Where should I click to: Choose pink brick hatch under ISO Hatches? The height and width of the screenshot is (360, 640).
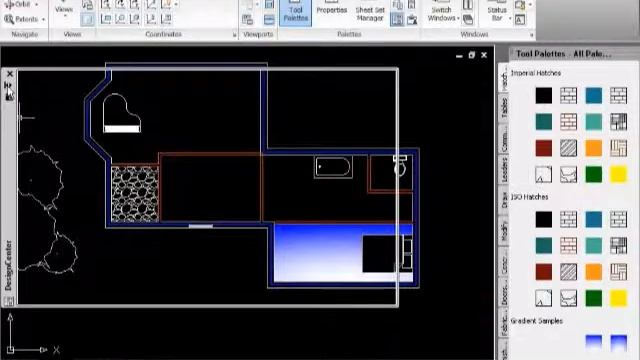point(568,246)
